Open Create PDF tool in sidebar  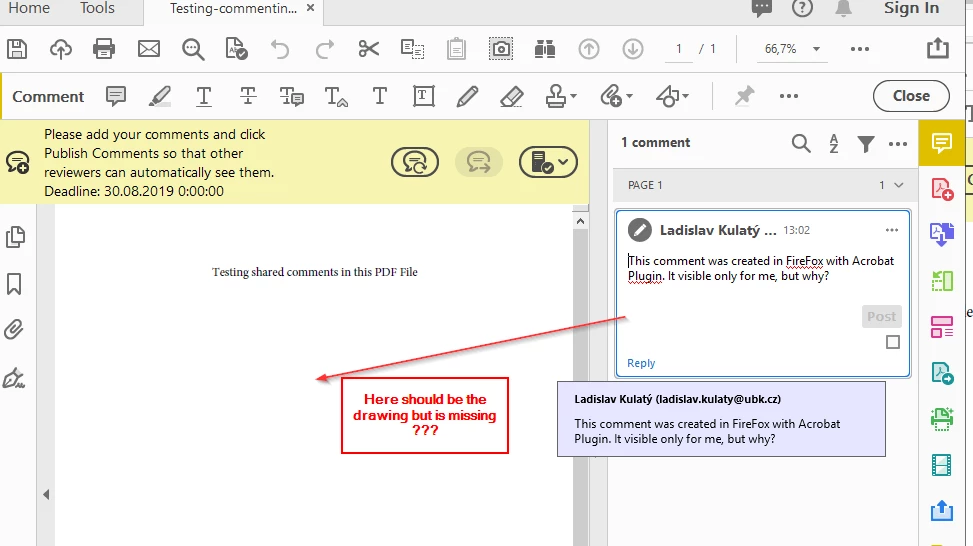pos(942,189)
